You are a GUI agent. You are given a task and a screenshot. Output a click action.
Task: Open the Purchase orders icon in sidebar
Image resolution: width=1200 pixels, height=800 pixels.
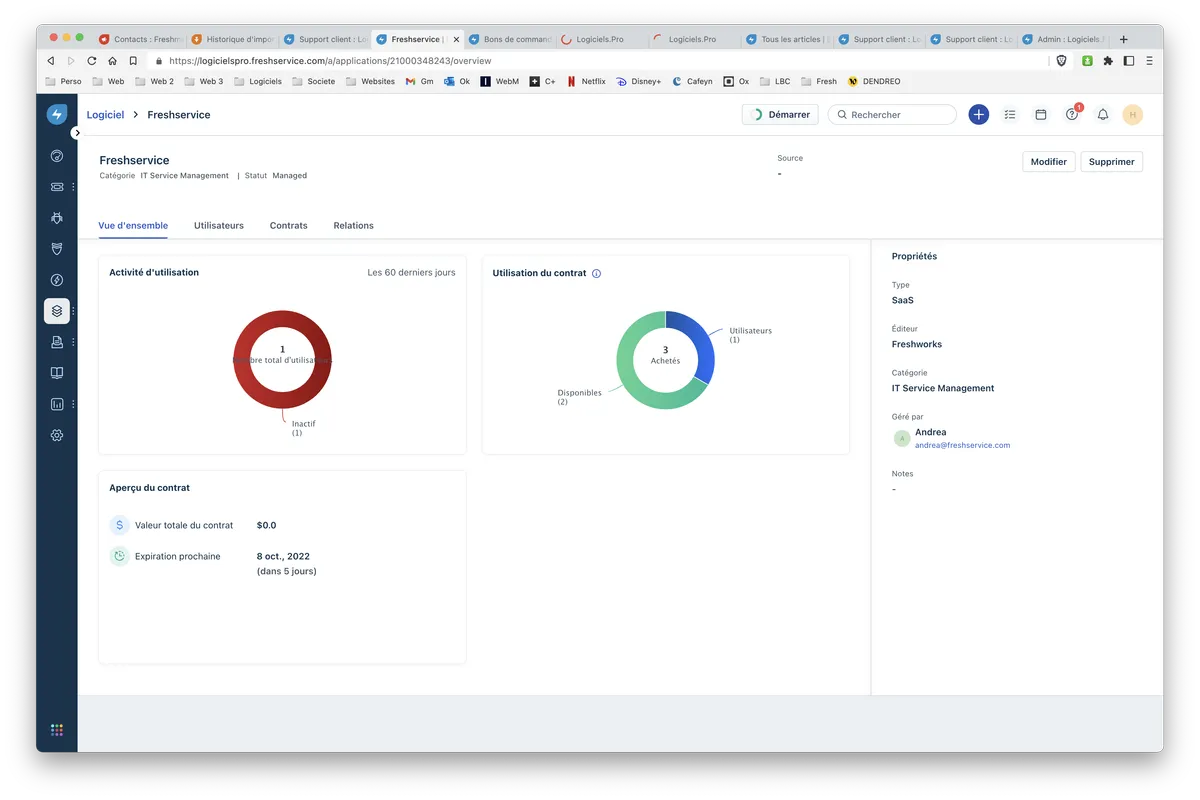(x=57, y=342)
